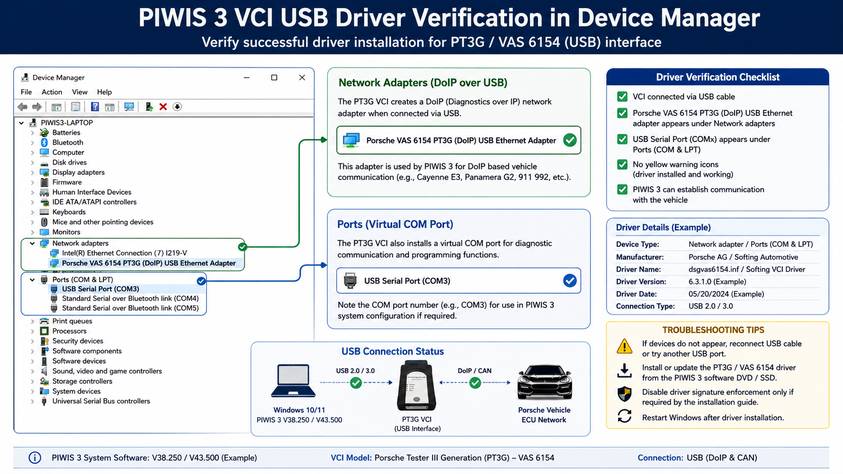Expand the Batteries node
The height and width of the screenshot is (474, 843).
(32, 133)
